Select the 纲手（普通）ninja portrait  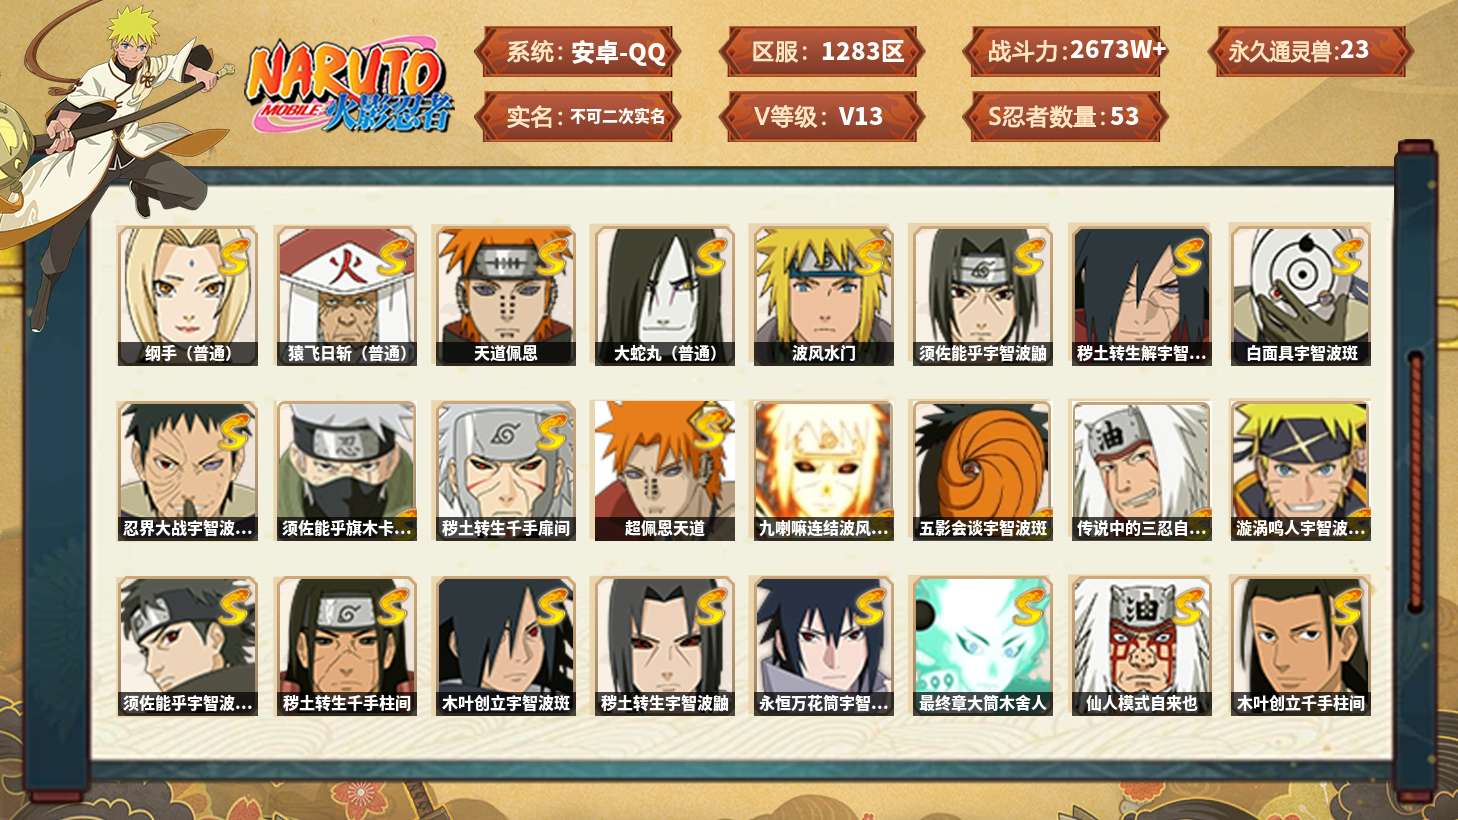point(187,295)
